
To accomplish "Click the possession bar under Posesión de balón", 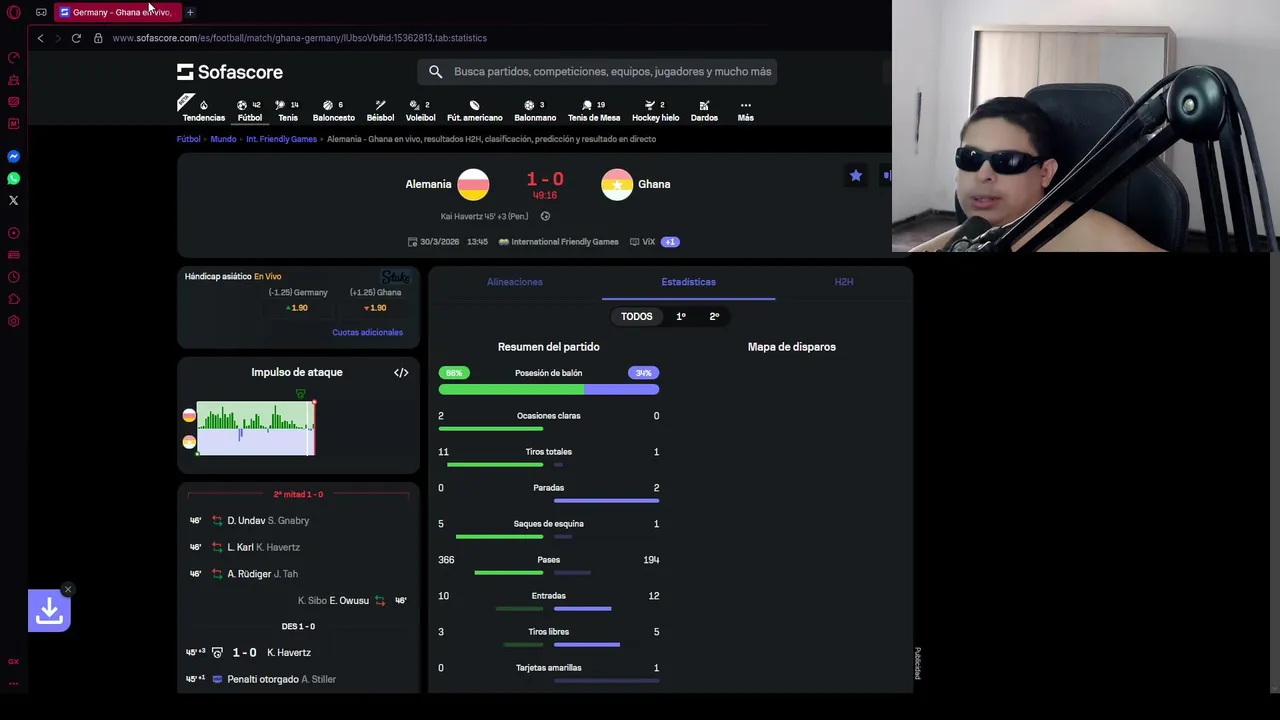I will click(x=549, y=389).
